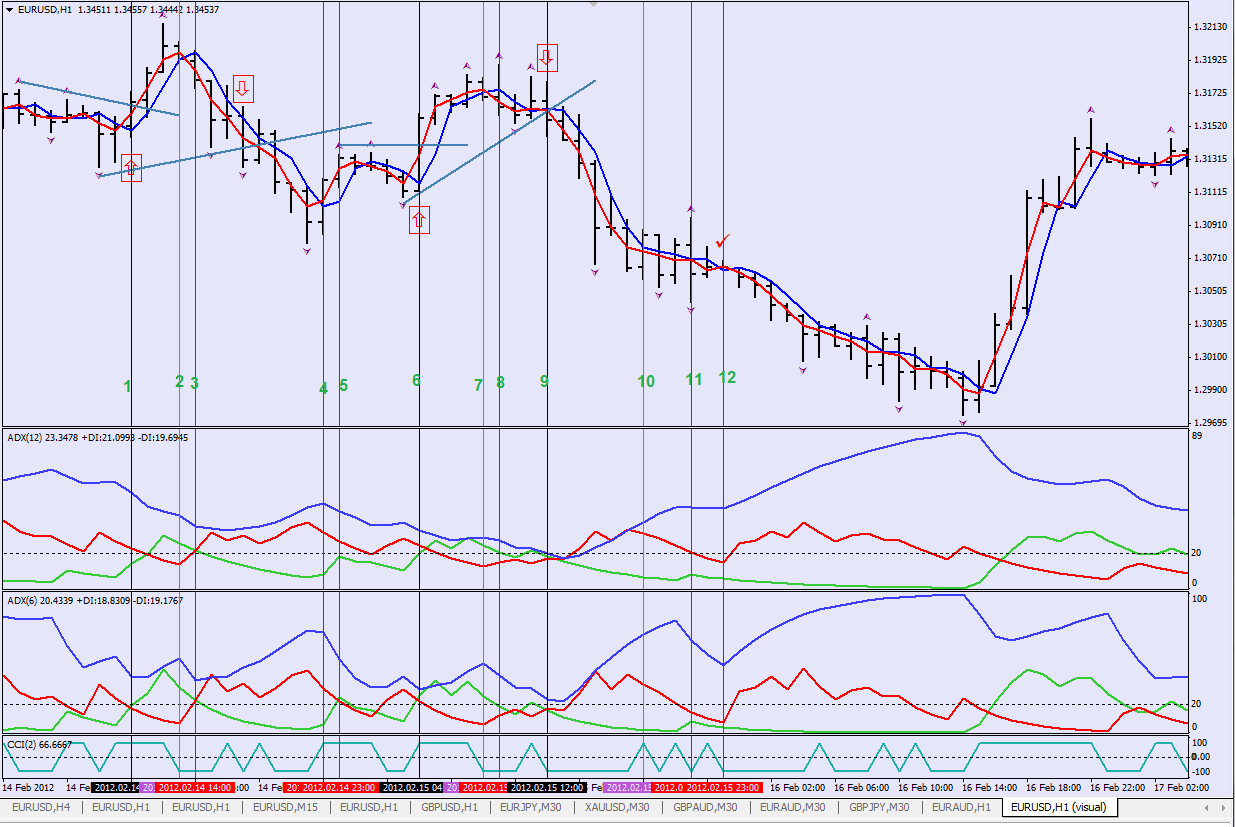The image size is (1235, 827).
Task: Select the 2012.02.15 23:00 vertical line date label
Action: pyautogui.click(x=723, y=788)
